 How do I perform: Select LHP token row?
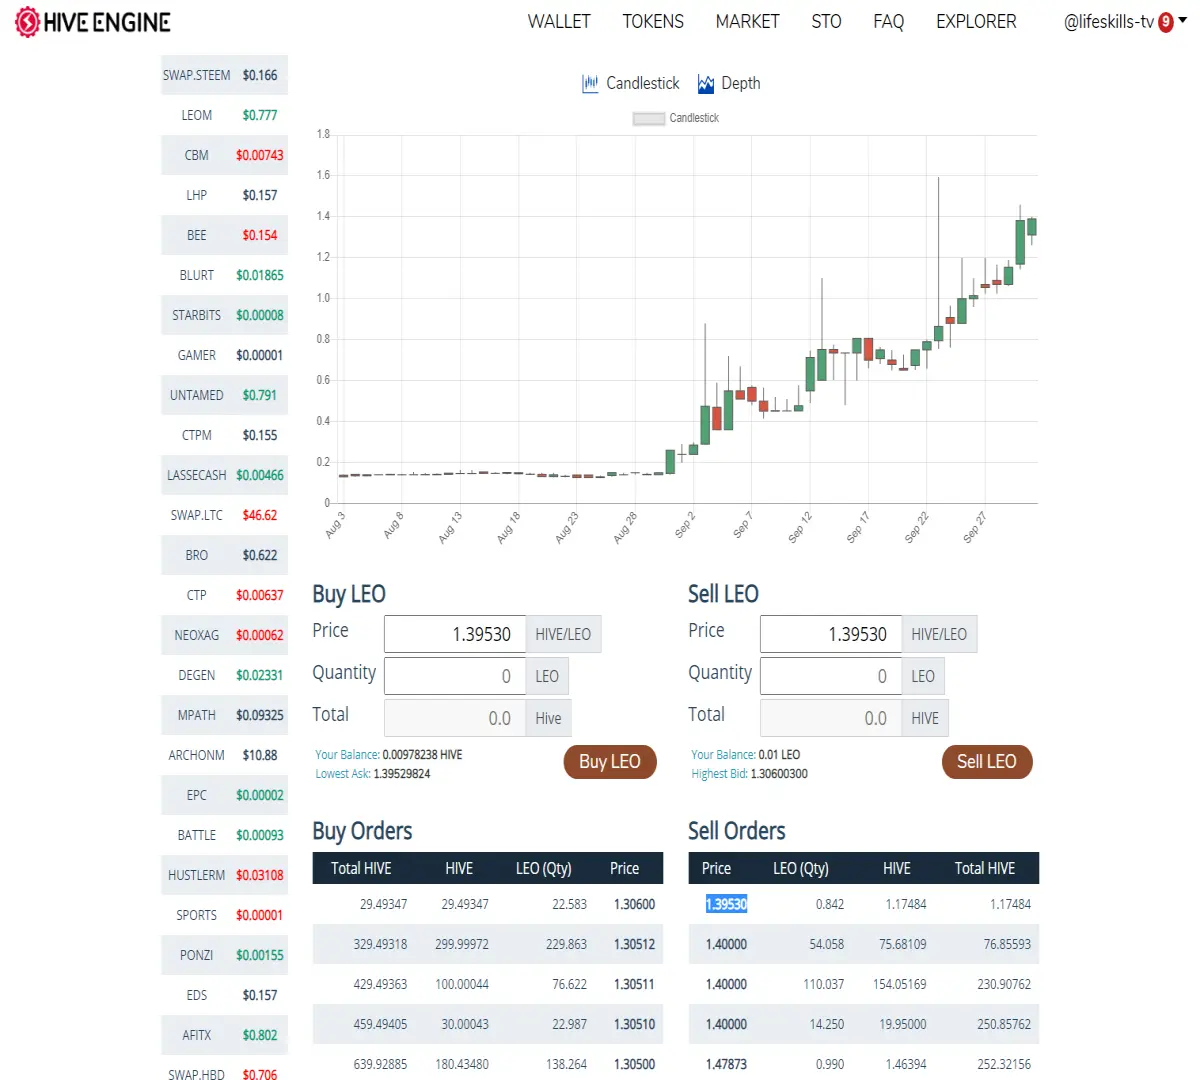point(224,195)
